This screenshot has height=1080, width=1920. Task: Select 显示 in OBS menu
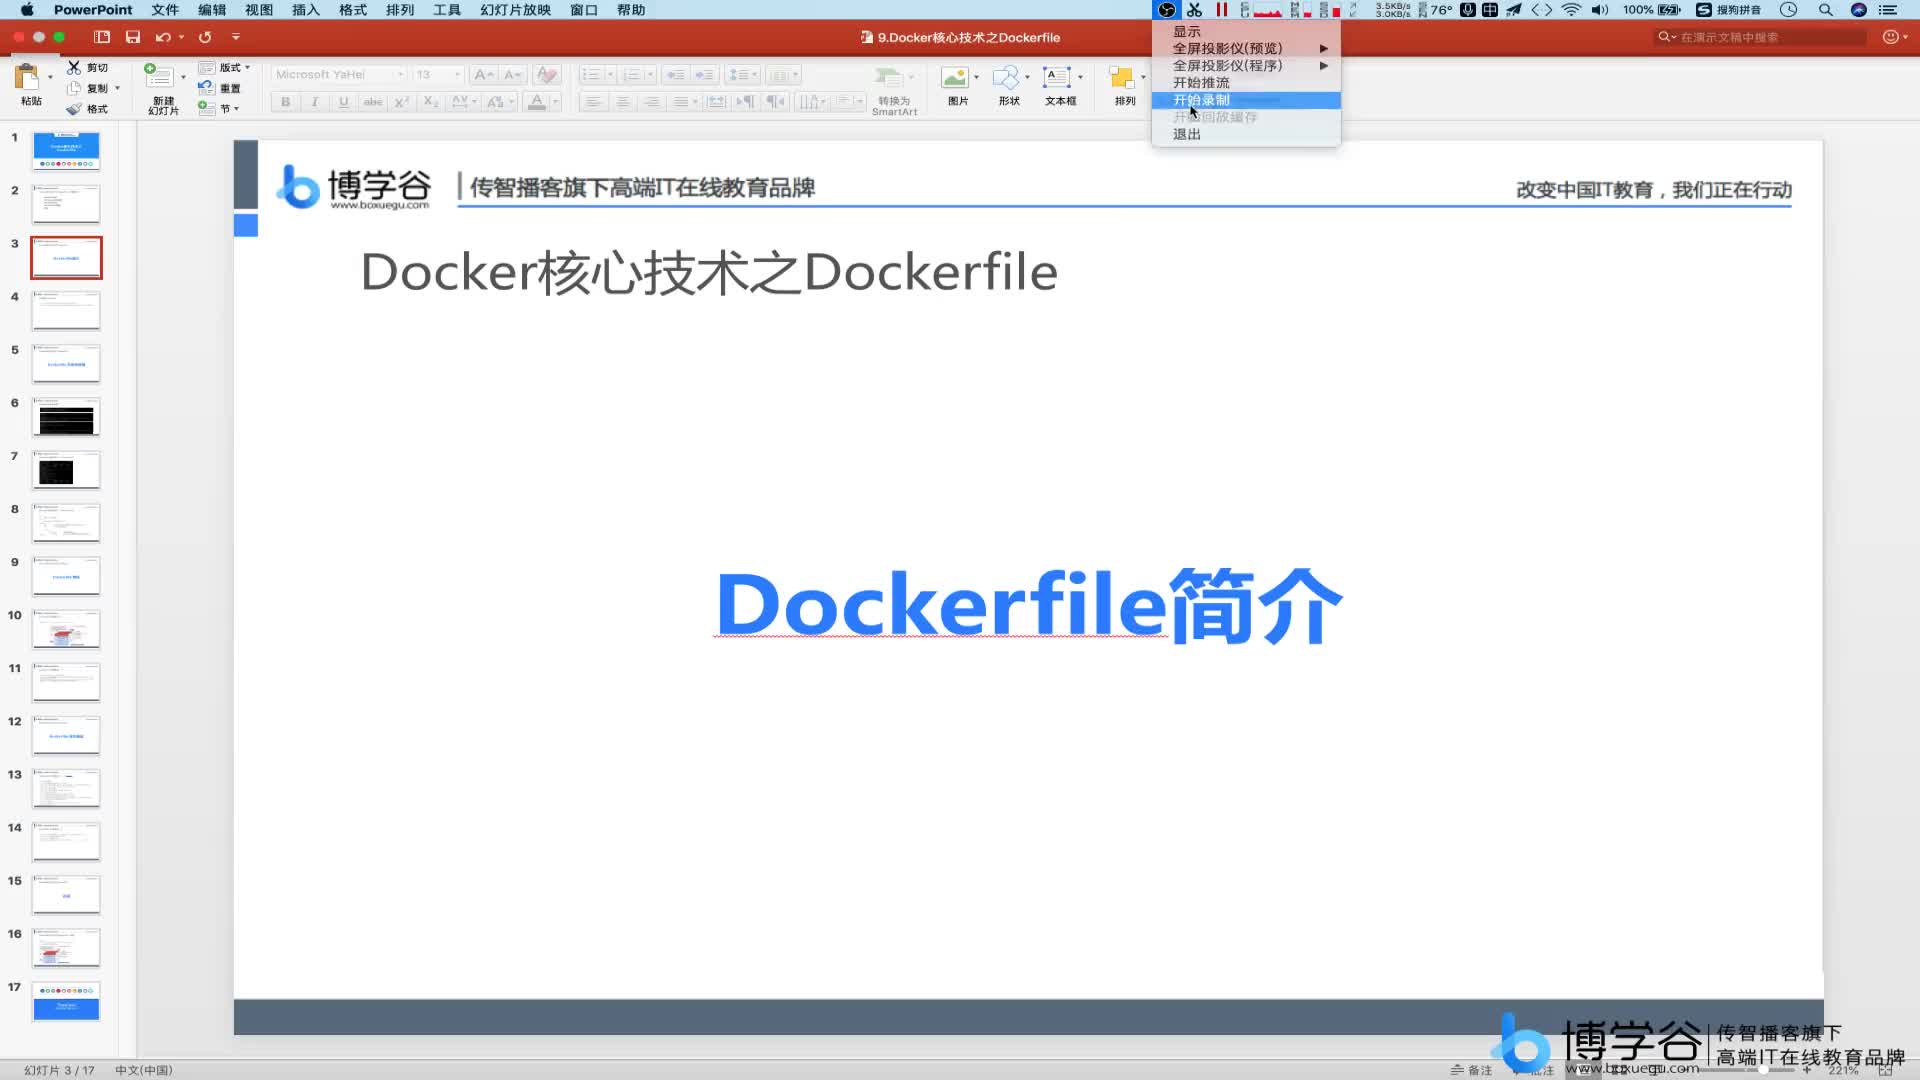(1246, 31)
